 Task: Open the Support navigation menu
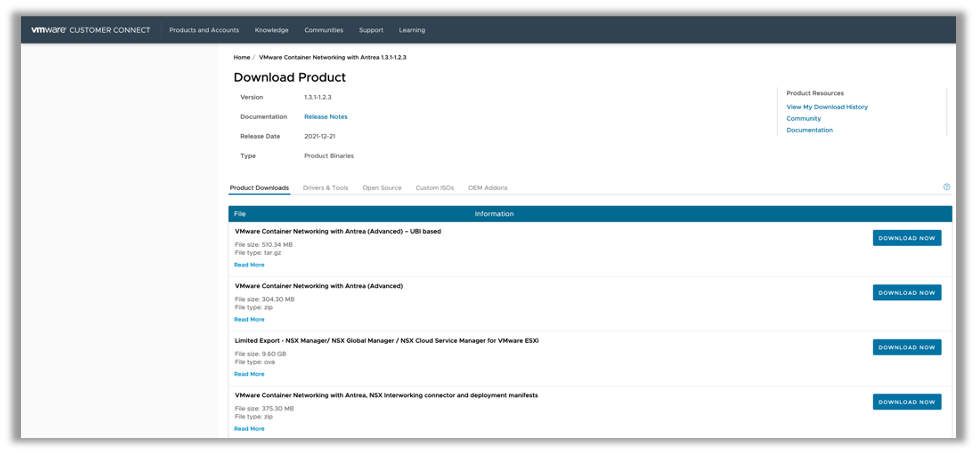click(371, 30)
